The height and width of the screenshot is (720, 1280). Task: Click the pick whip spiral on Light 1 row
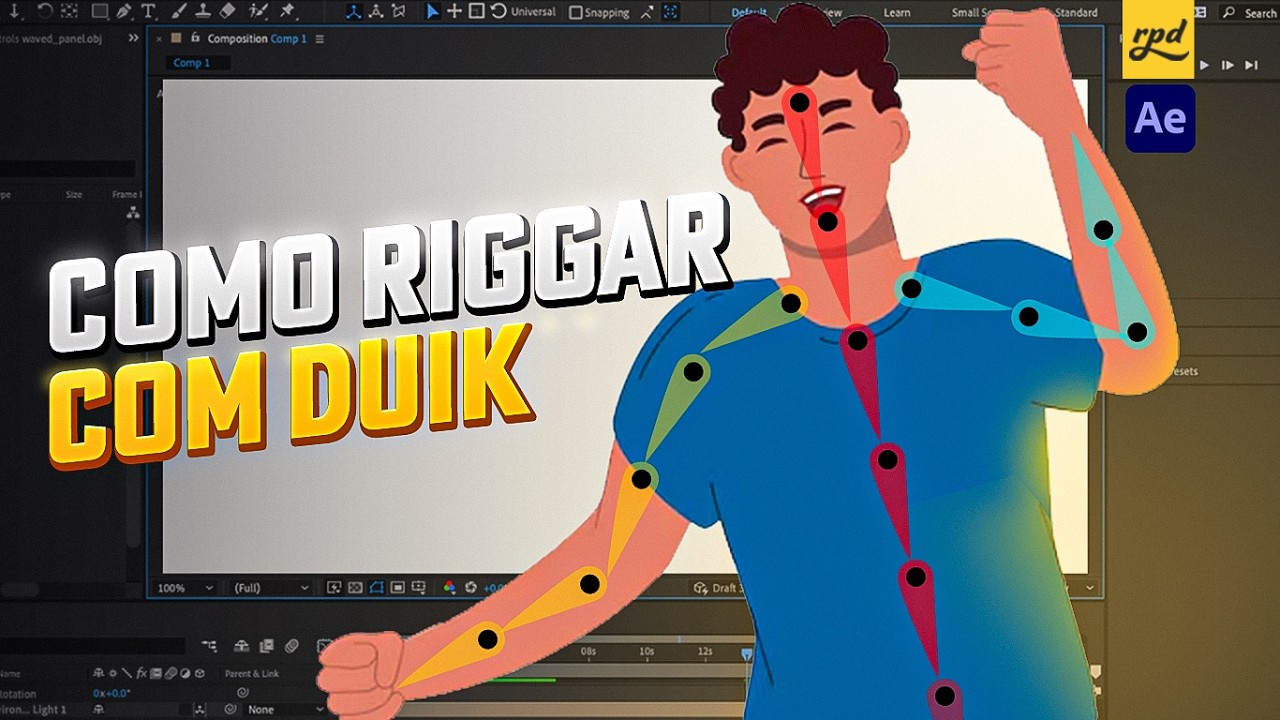pos(231,709)
